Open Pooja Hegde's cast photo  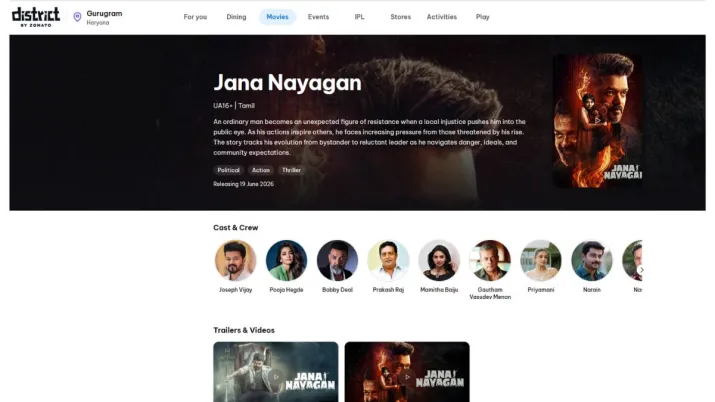pyautogui.click(x=286, y=260)
